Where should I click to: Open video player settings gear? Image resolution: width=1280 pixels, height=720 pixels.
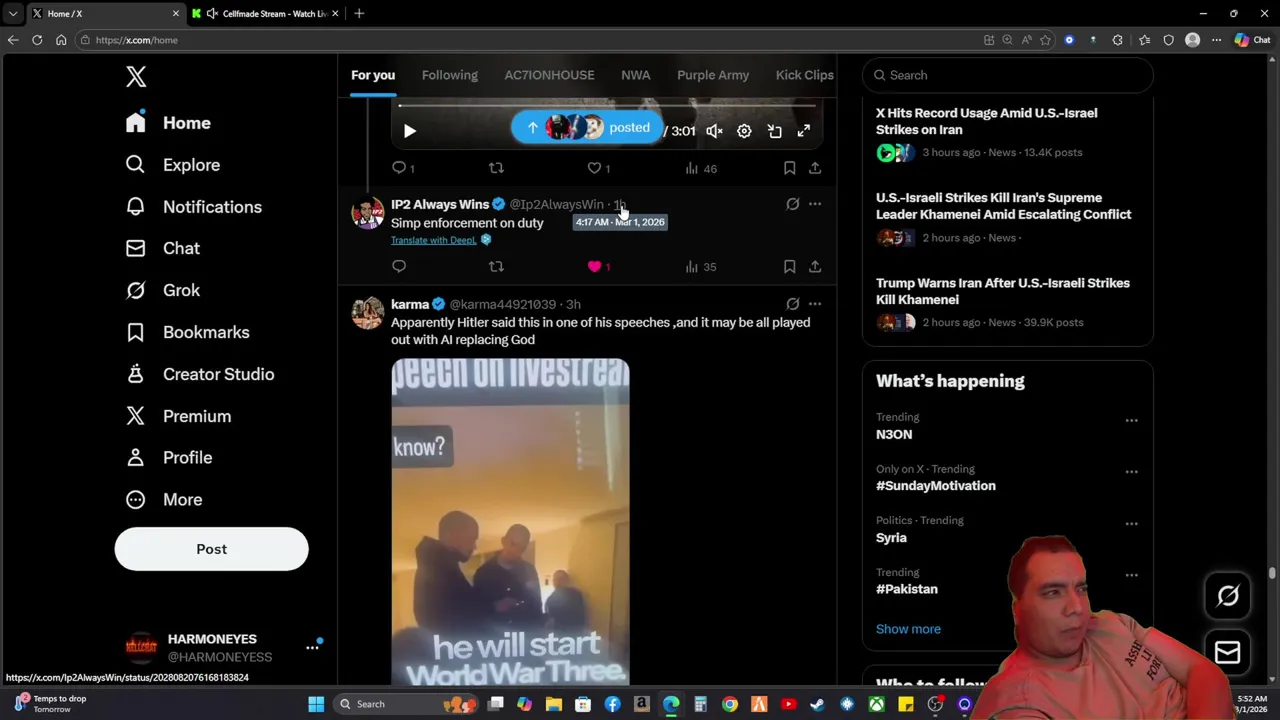pos(744,131)
